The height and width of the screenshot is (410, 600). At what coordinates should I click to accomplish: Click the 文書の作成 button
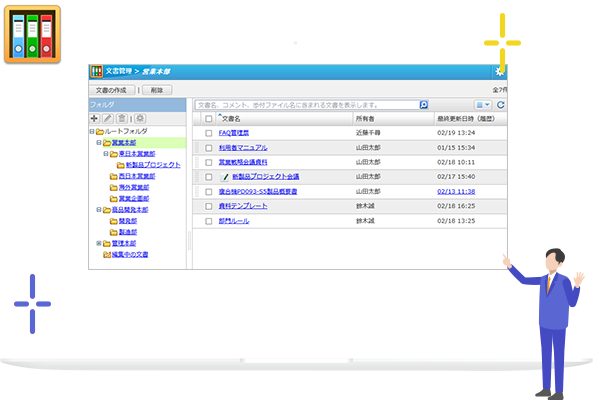coord(113,89)
